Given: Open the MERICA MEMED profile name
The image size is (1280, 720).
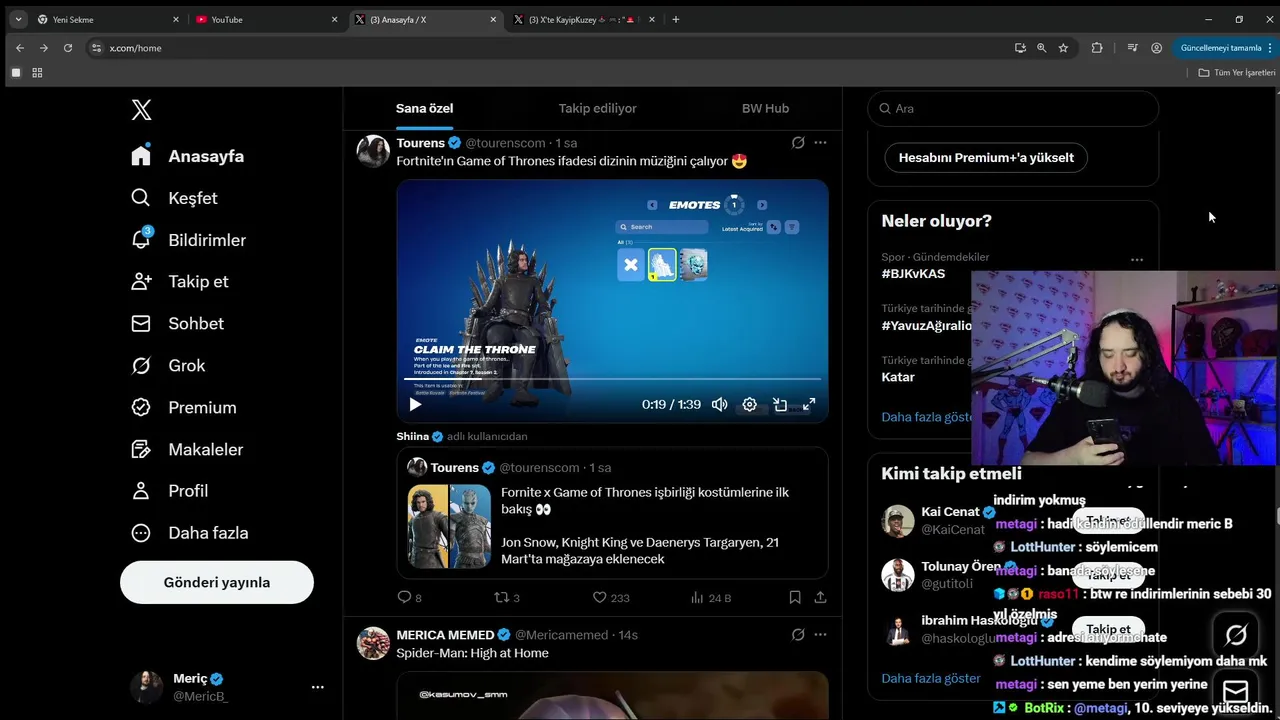Looking at the screenshot, I should (445, 635).
